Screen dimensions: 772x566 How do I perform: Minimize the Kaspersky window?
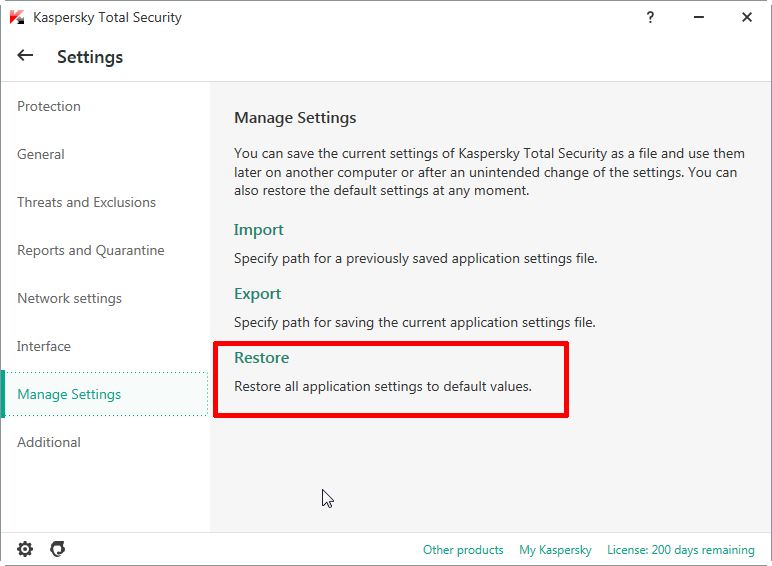point(700,17)
